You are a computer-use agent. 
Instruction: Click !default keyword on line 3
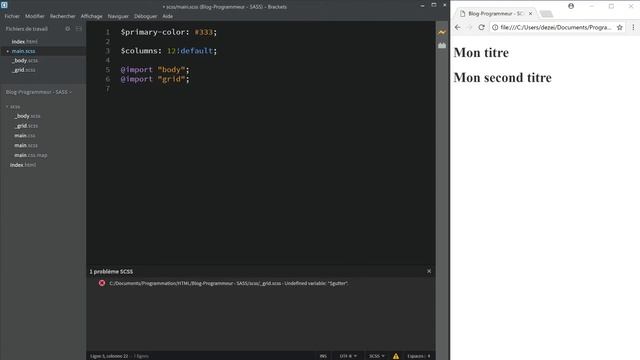194,51
